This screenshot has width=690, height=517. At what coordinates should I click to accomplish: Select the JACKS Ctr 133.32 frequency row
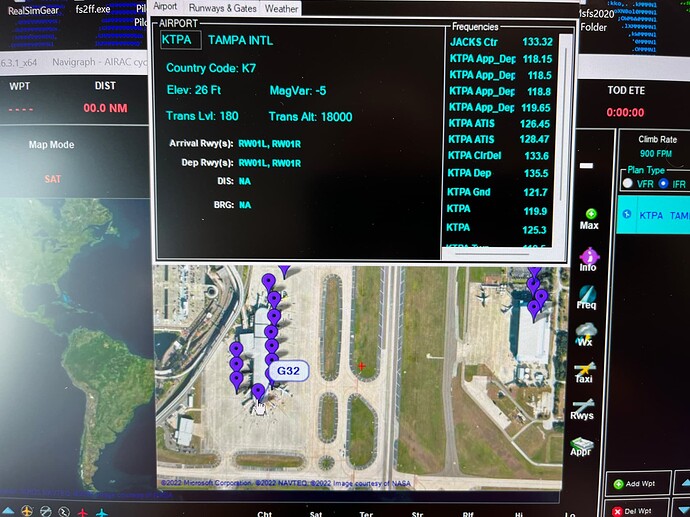[501, 42]
